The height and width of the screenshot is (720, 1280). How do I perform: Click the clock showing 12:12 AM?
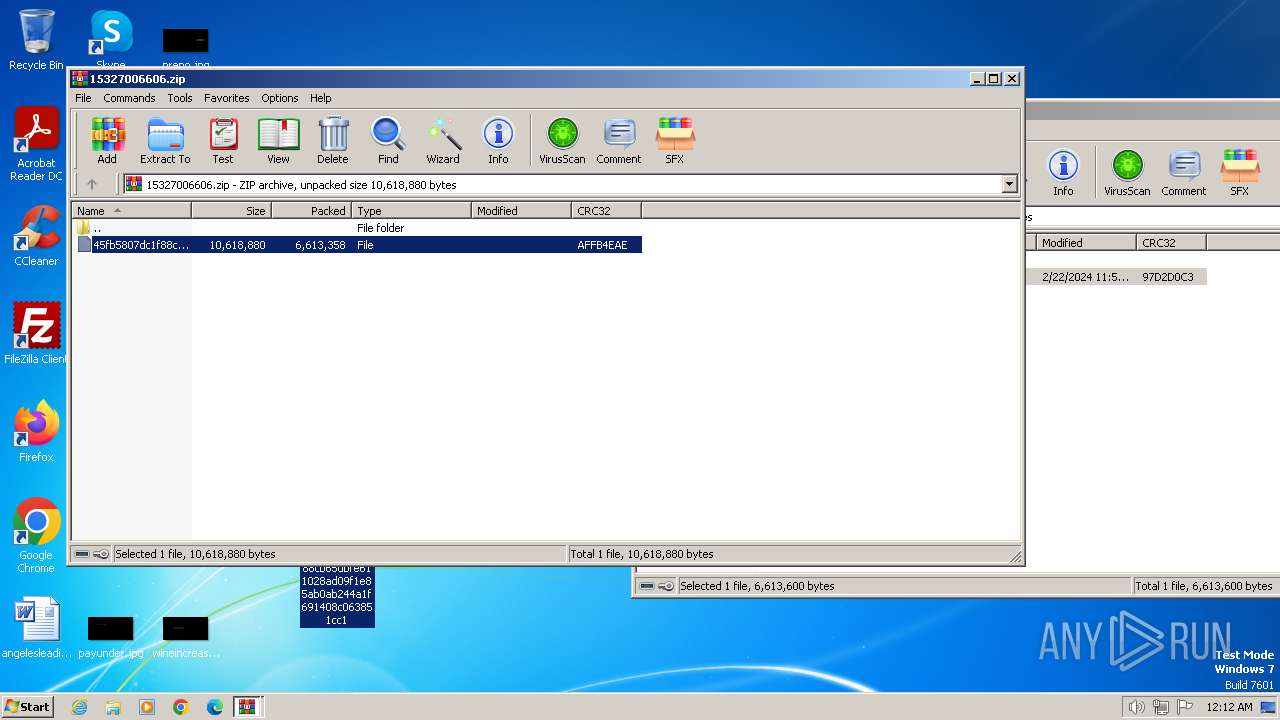1229,707
